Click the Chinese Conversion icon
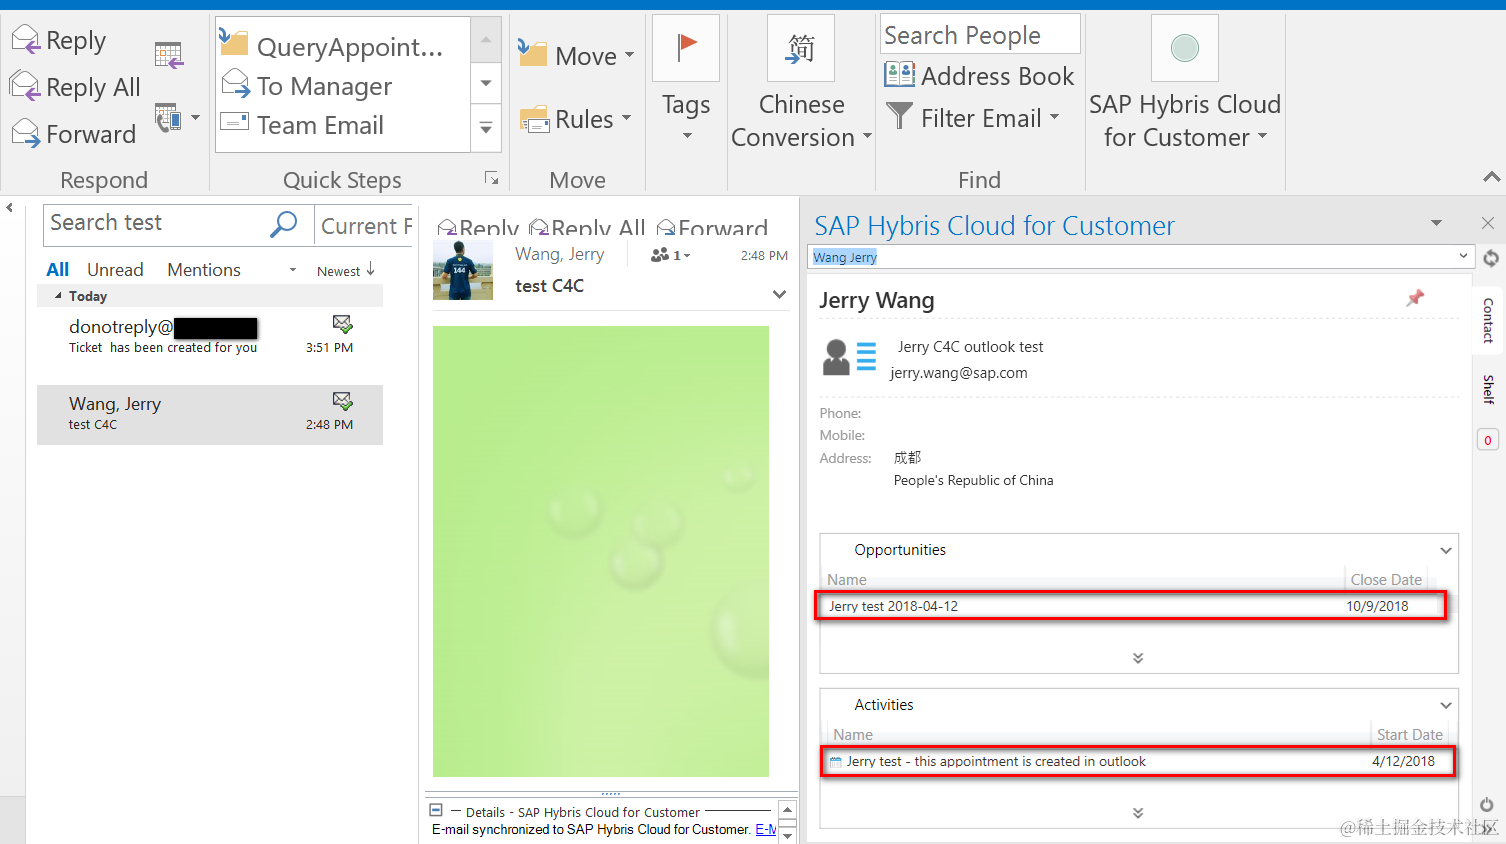The image size is (1506, 844). point(800,47)
